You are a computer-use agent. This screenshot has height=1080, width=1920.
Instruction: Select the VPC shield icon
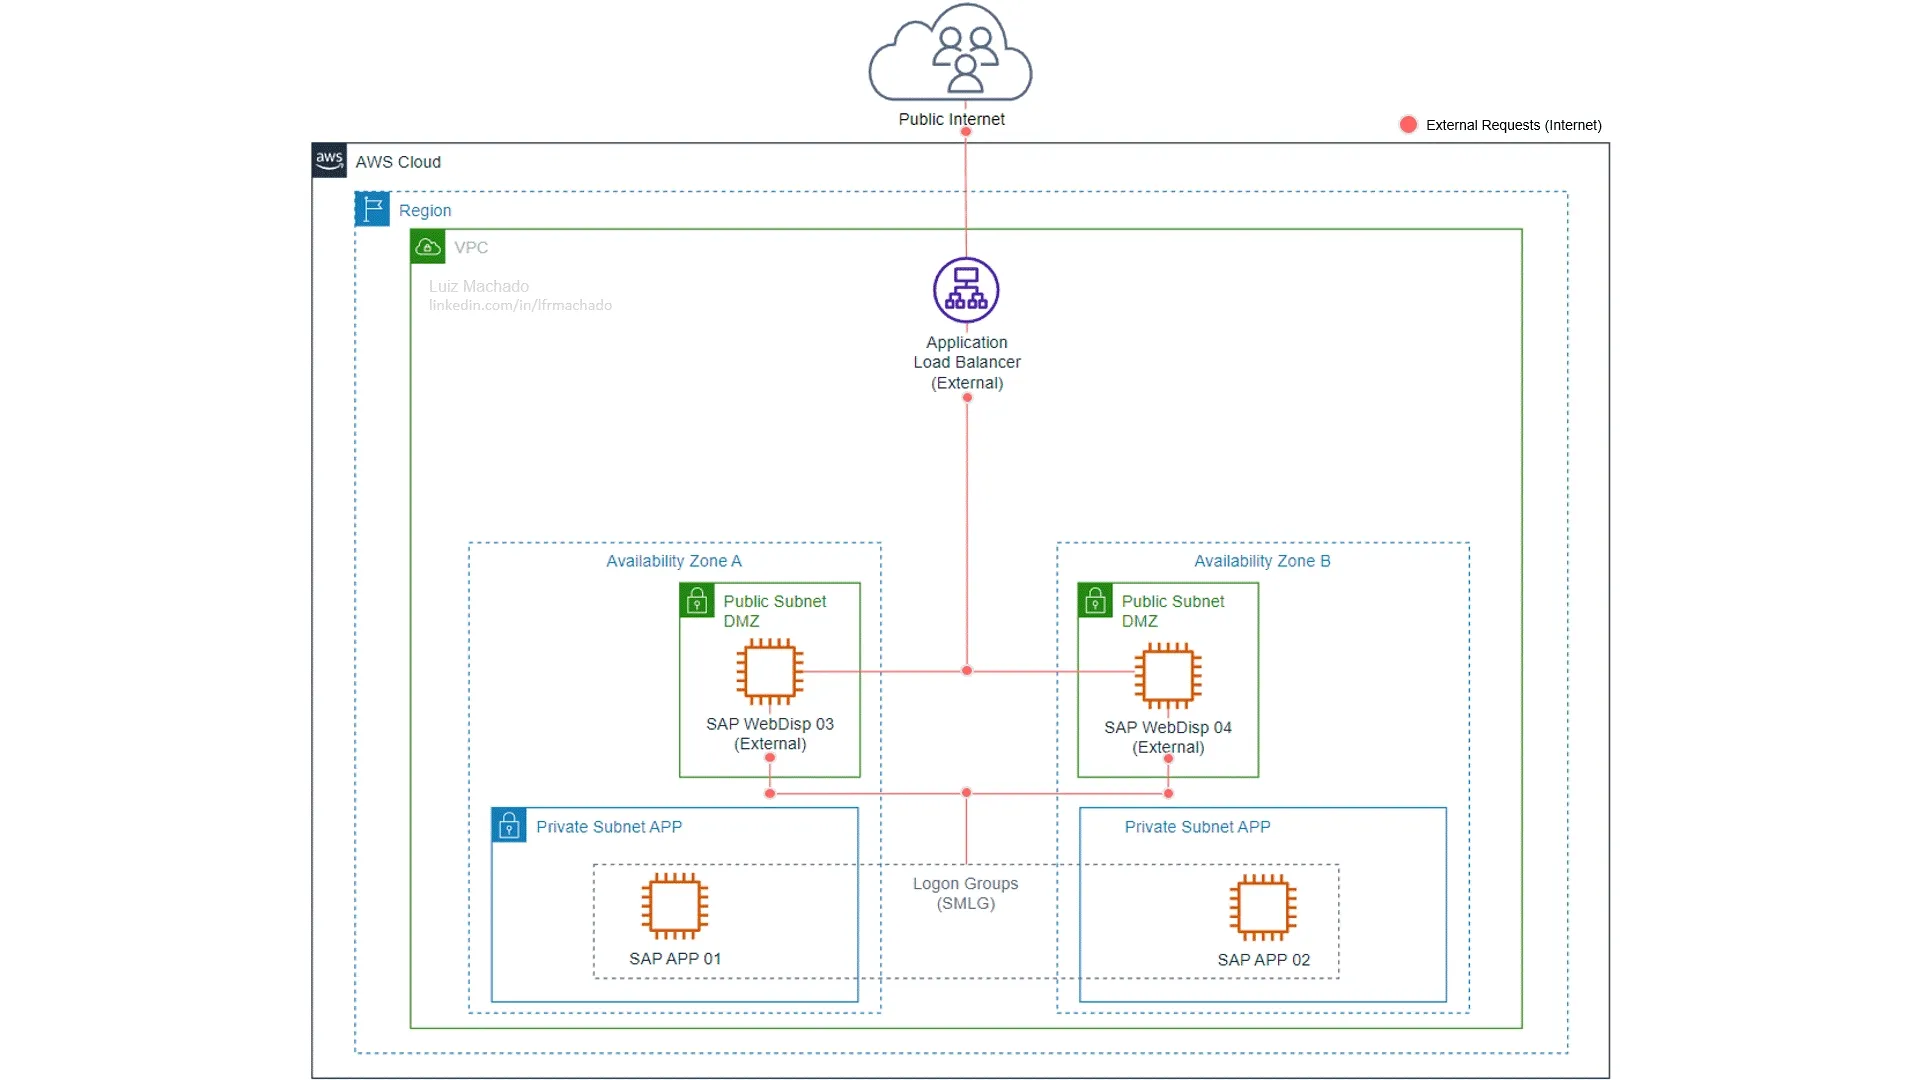pos(427,247)
